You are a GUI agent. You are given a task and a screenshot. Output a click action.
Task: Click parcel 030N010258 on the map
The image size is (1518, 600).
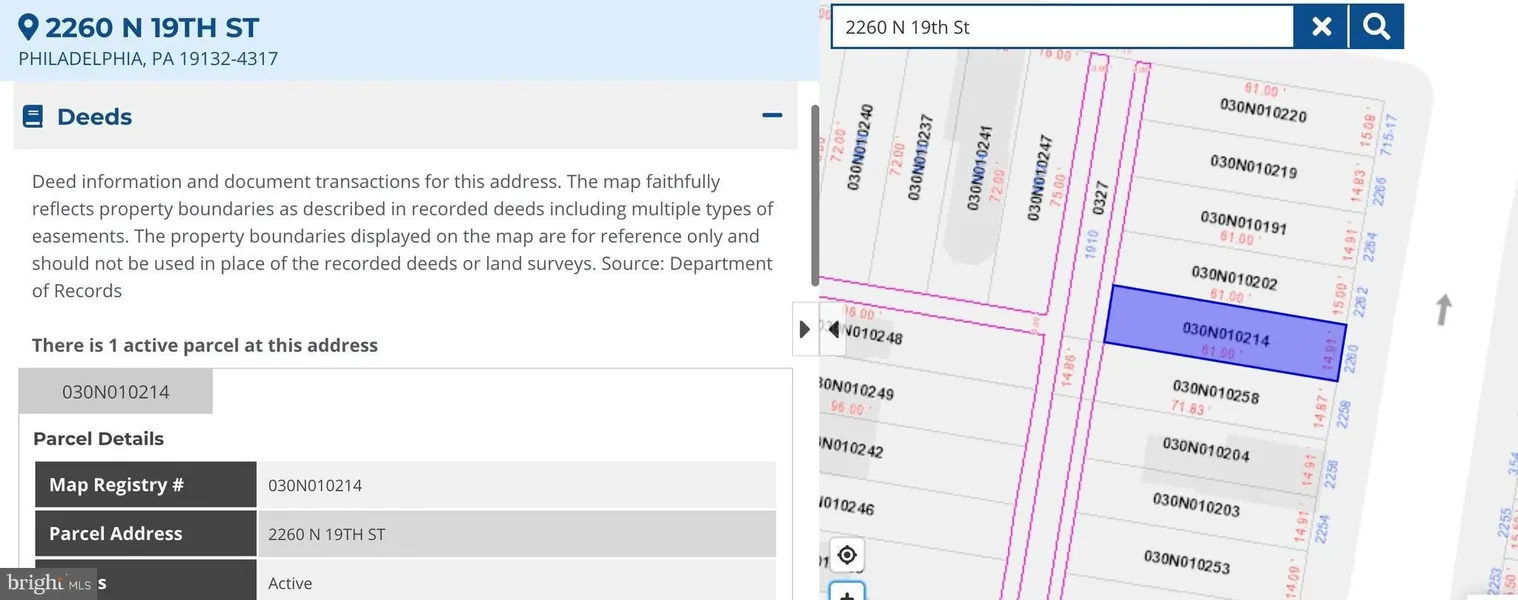[x=1215, y=392]
